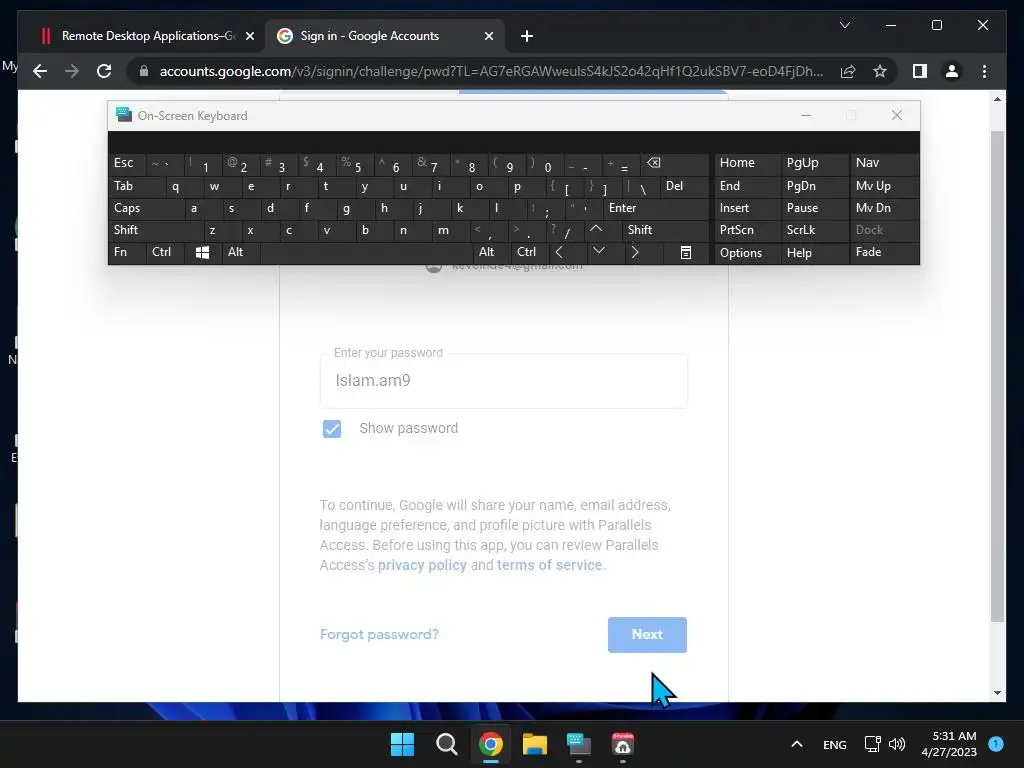Show hidden system tray icons
1024x768 pixels.
point(797,744)
